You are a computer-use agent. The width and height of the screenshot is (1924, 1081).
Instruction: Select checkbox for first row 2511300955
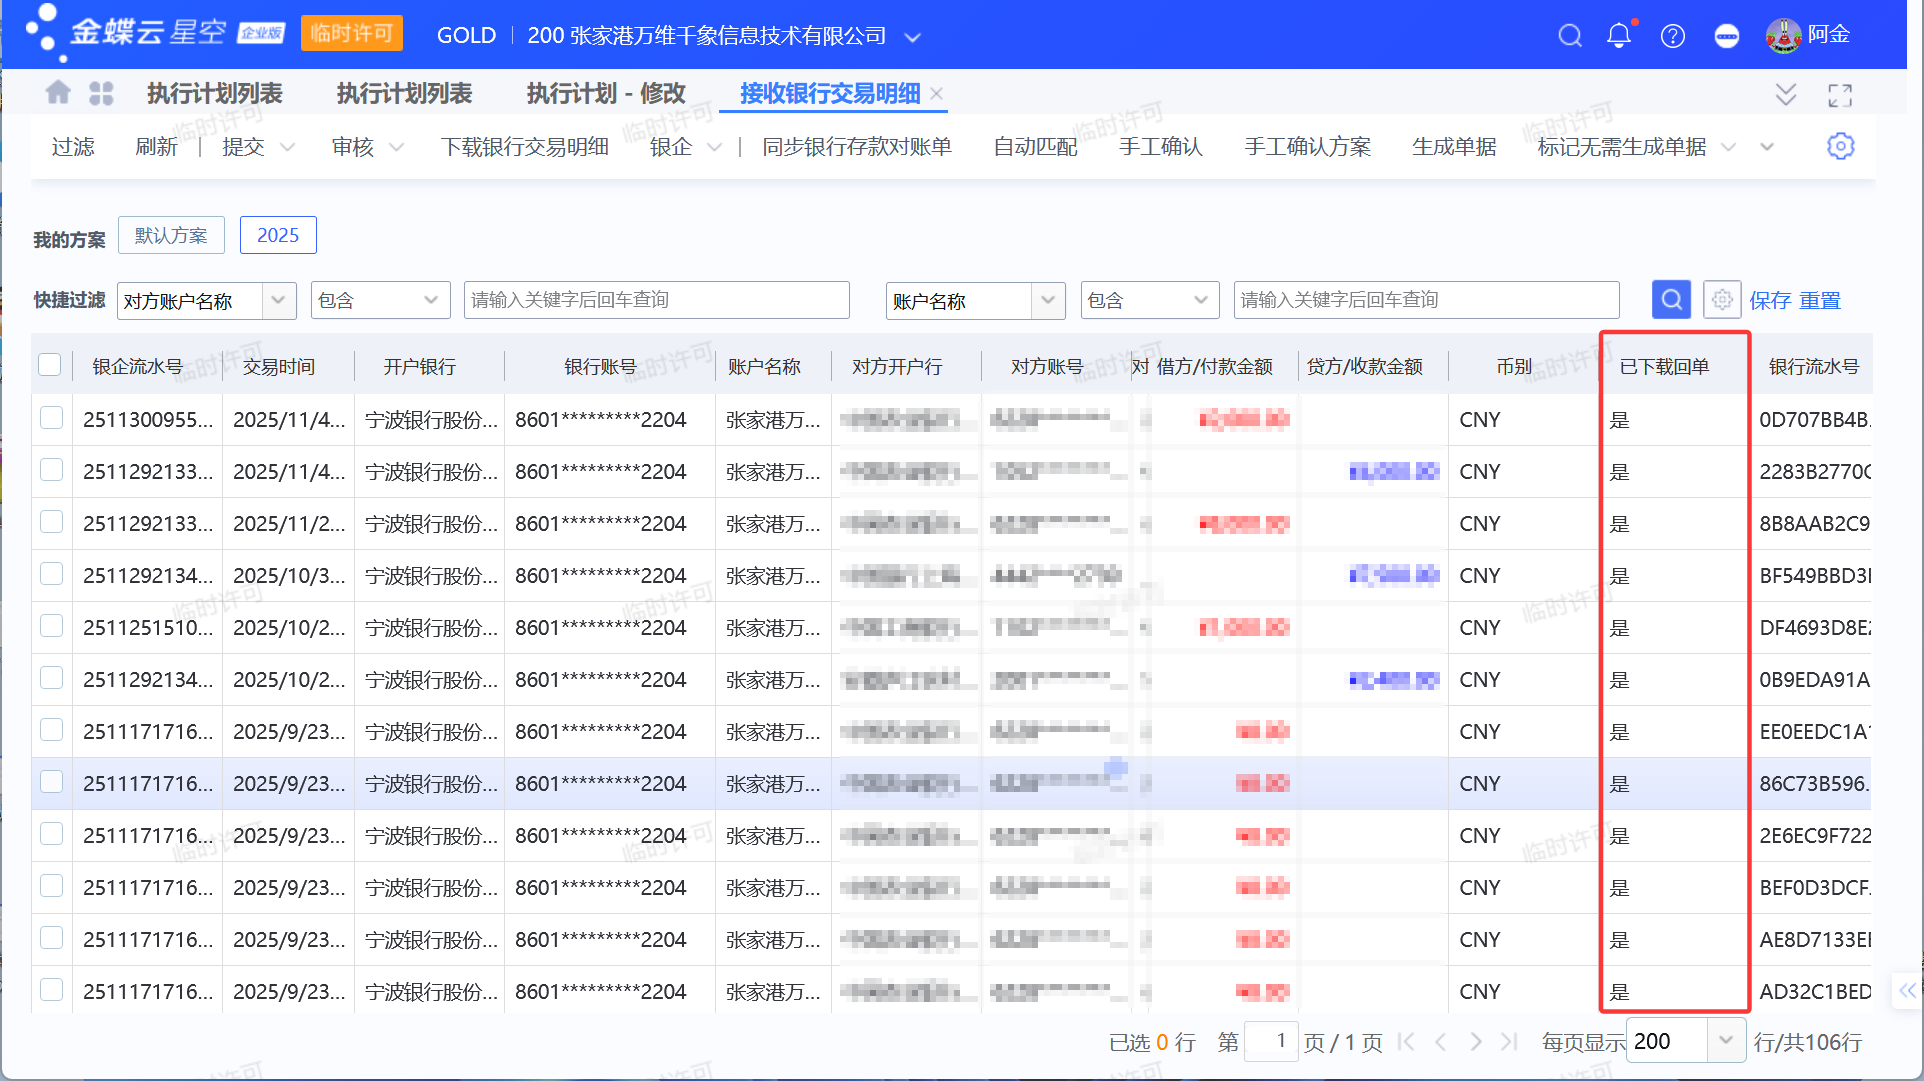coord(51,418)
